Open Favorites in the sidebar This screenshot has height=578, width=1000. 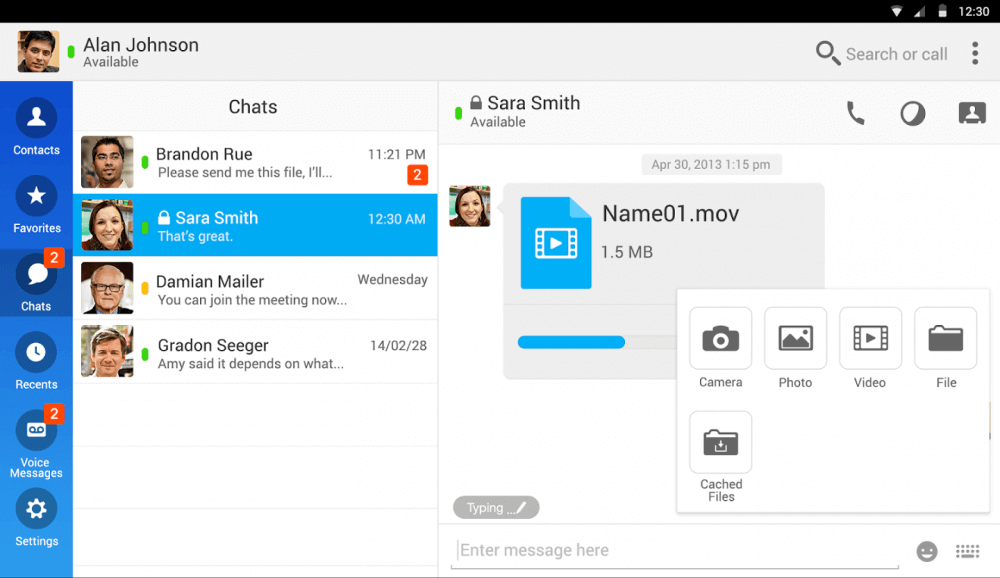[36, 205]
